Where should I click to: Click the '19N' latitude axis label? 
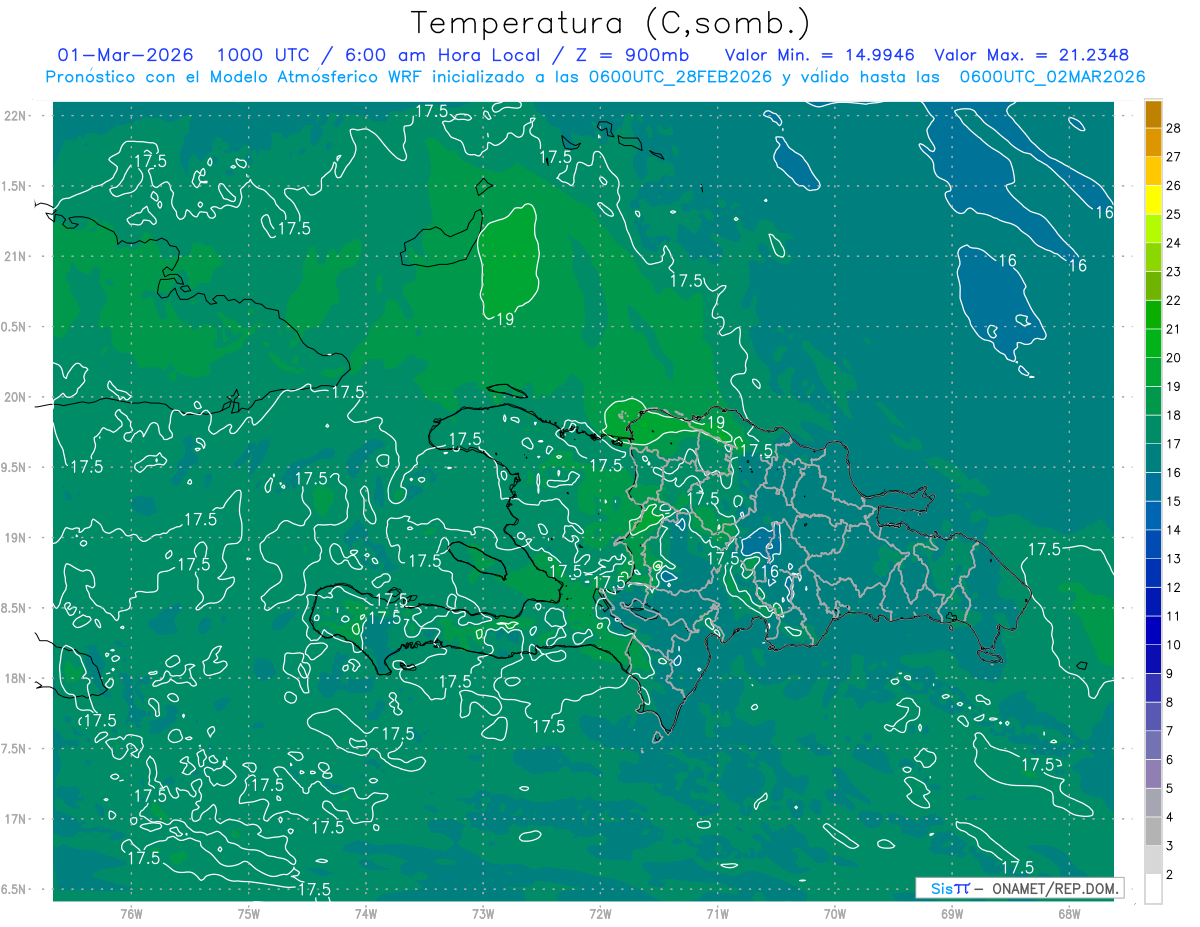tap(15, 538)
